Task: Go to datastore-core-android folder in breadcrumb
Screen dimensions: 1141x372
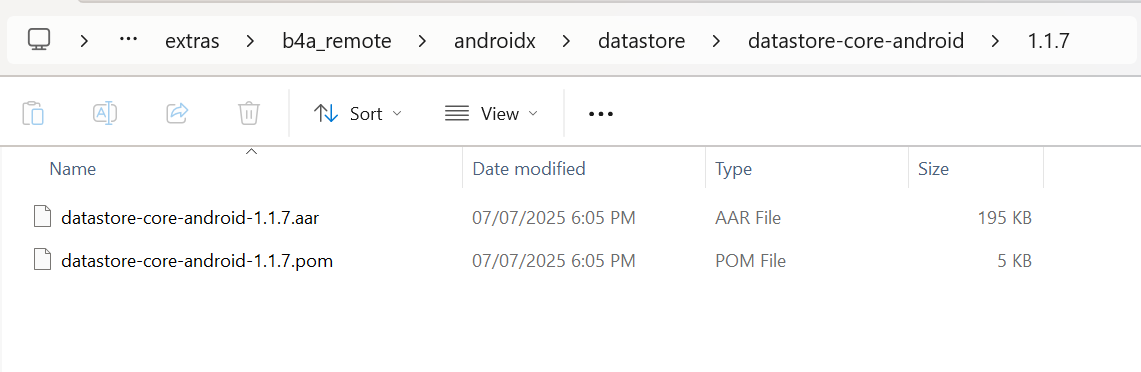Action: (x=856, y=41)
